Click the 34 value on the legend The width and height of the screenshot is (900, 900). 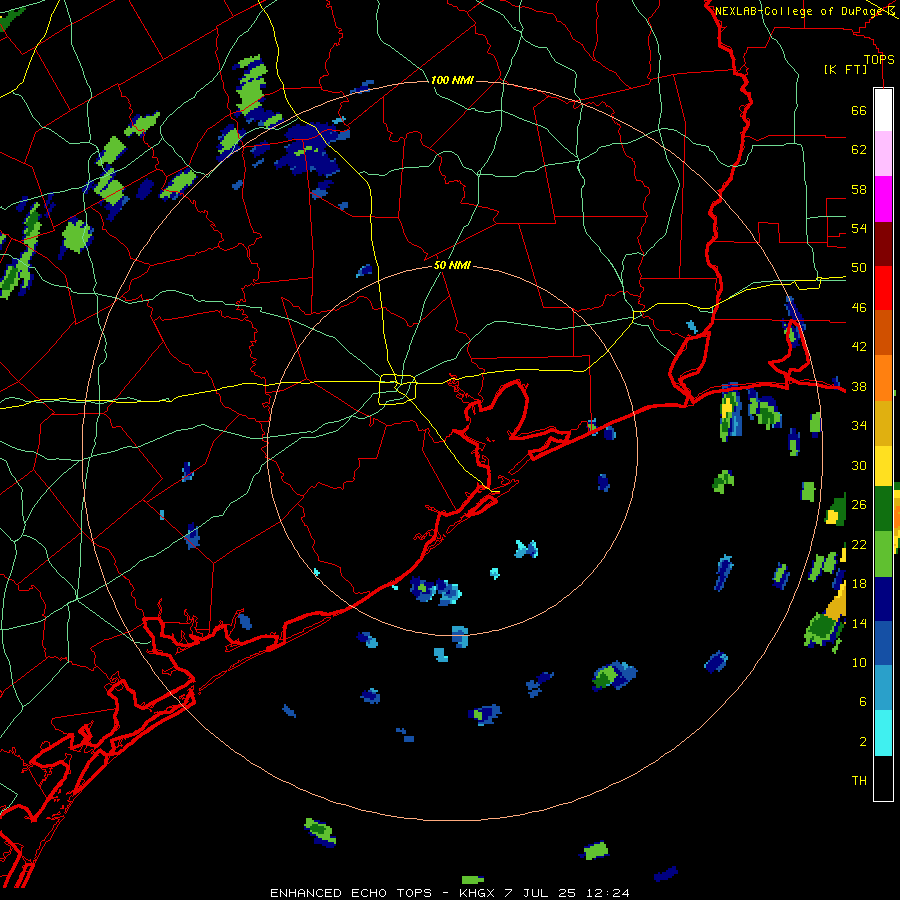(x=859, y=426)
